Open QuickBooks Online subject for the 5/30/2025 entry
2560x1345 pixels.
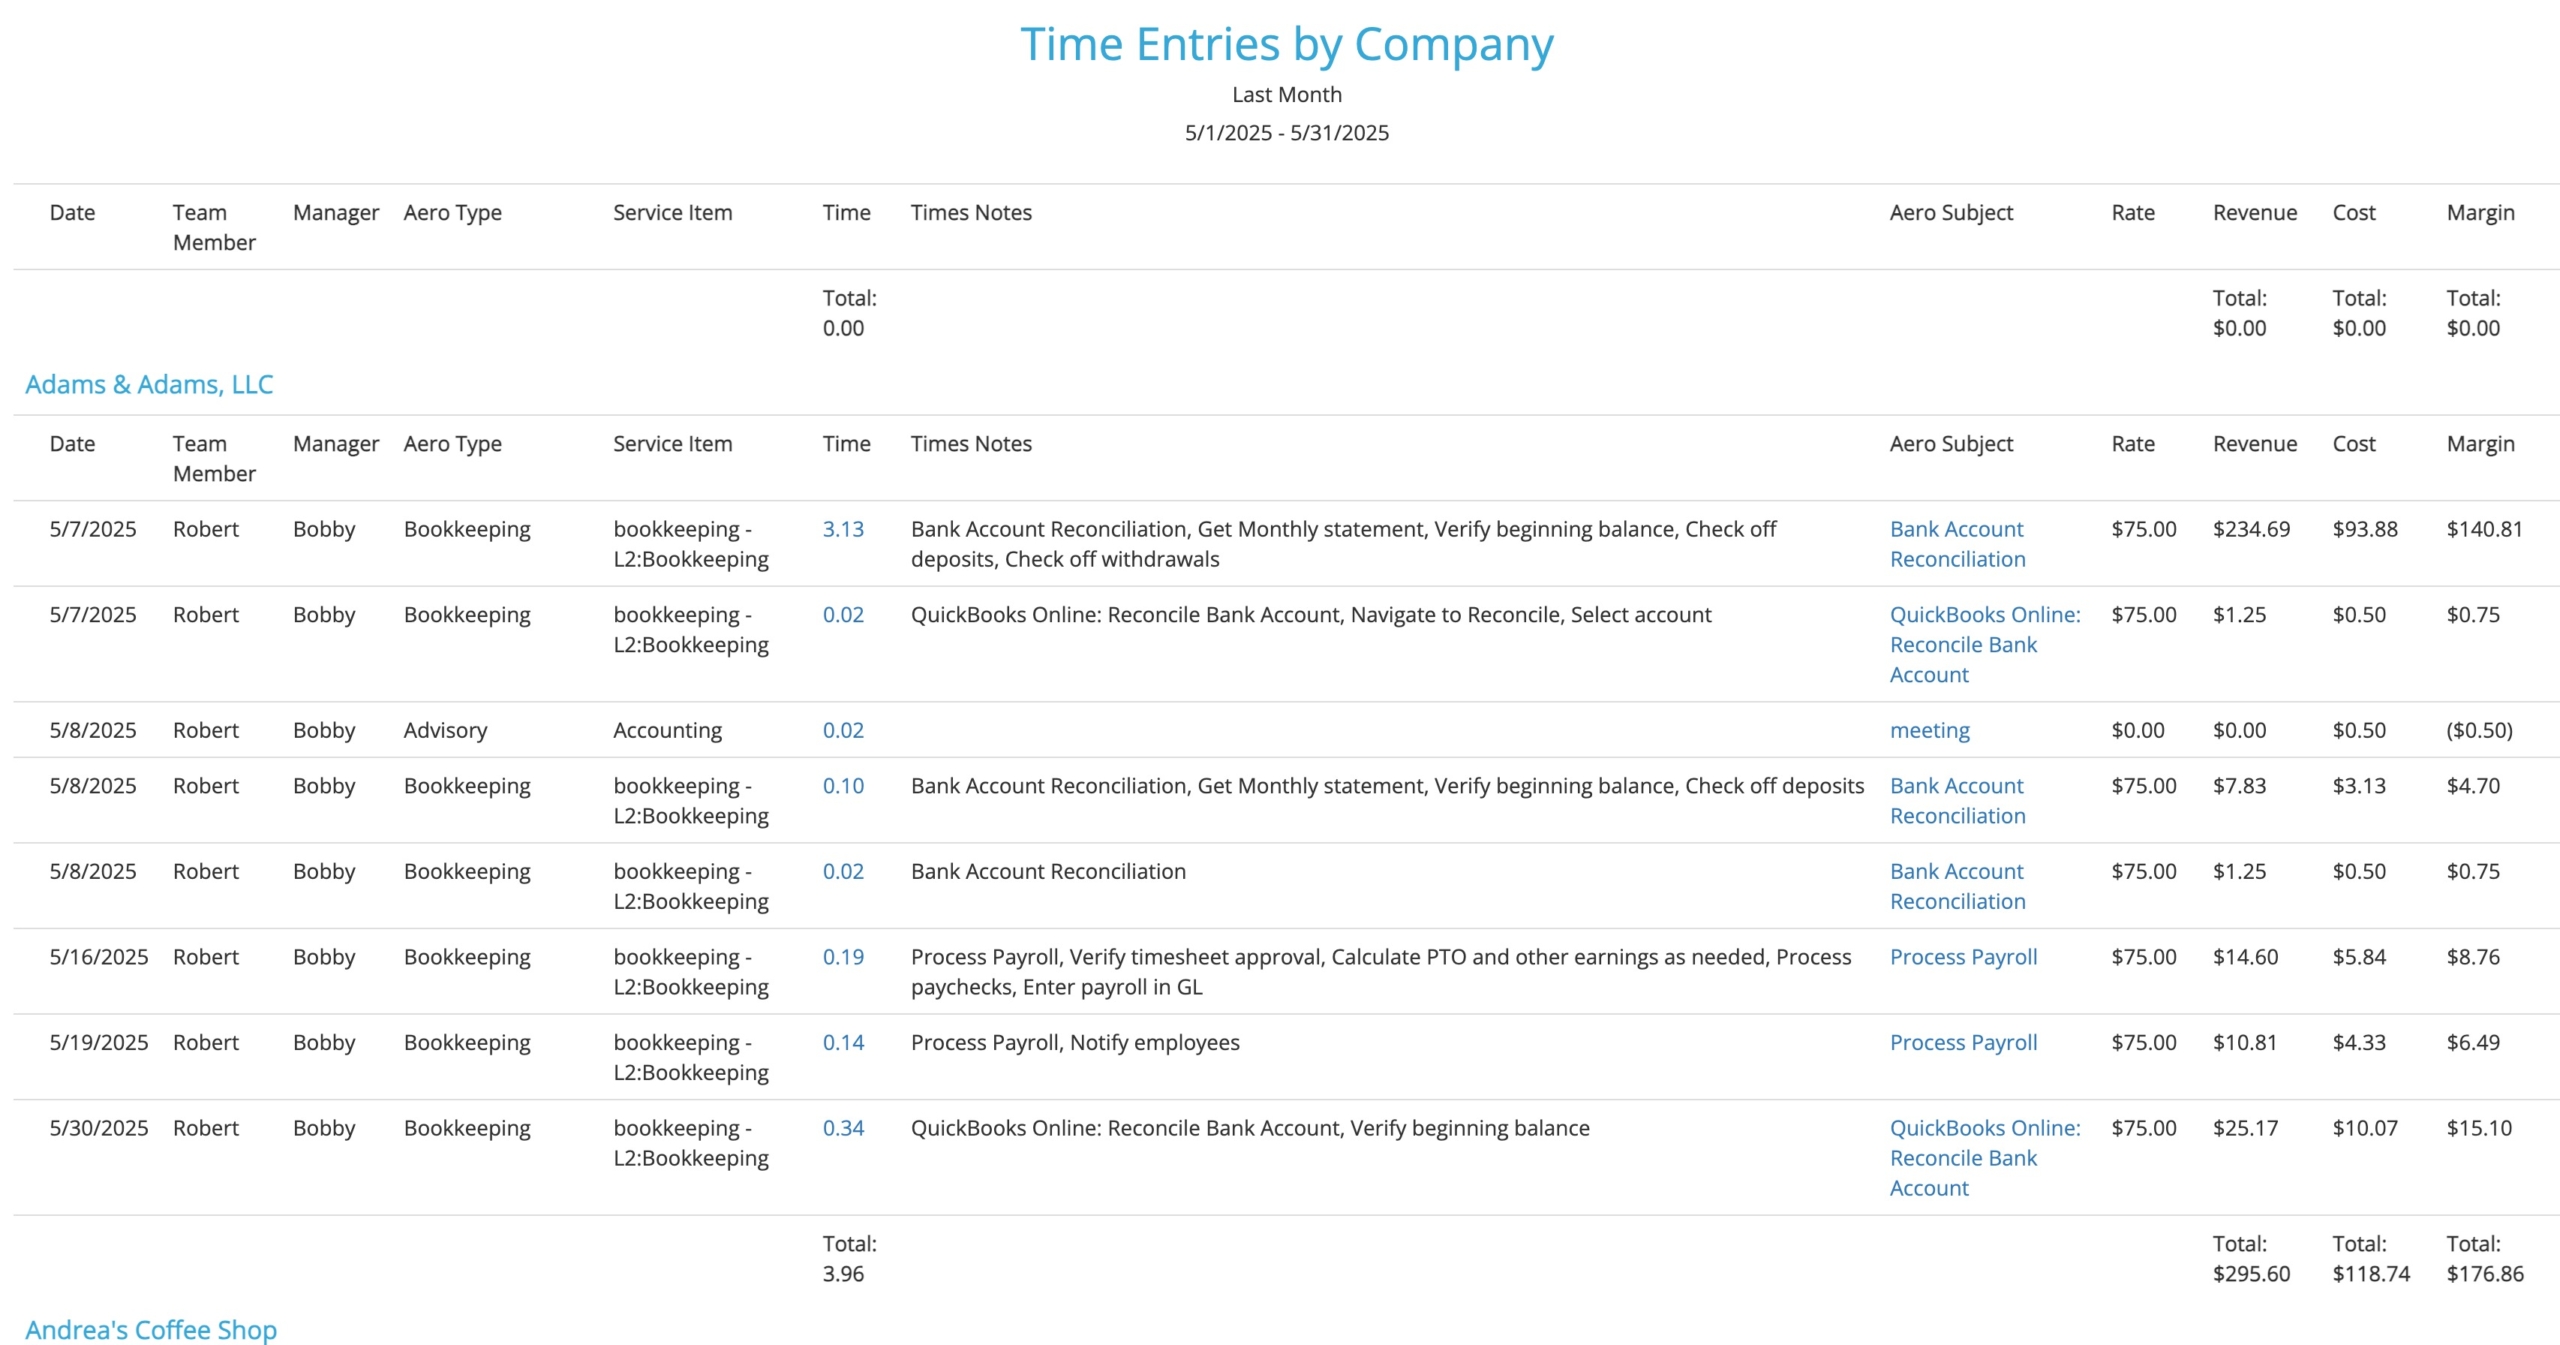pos(1985,1157)
